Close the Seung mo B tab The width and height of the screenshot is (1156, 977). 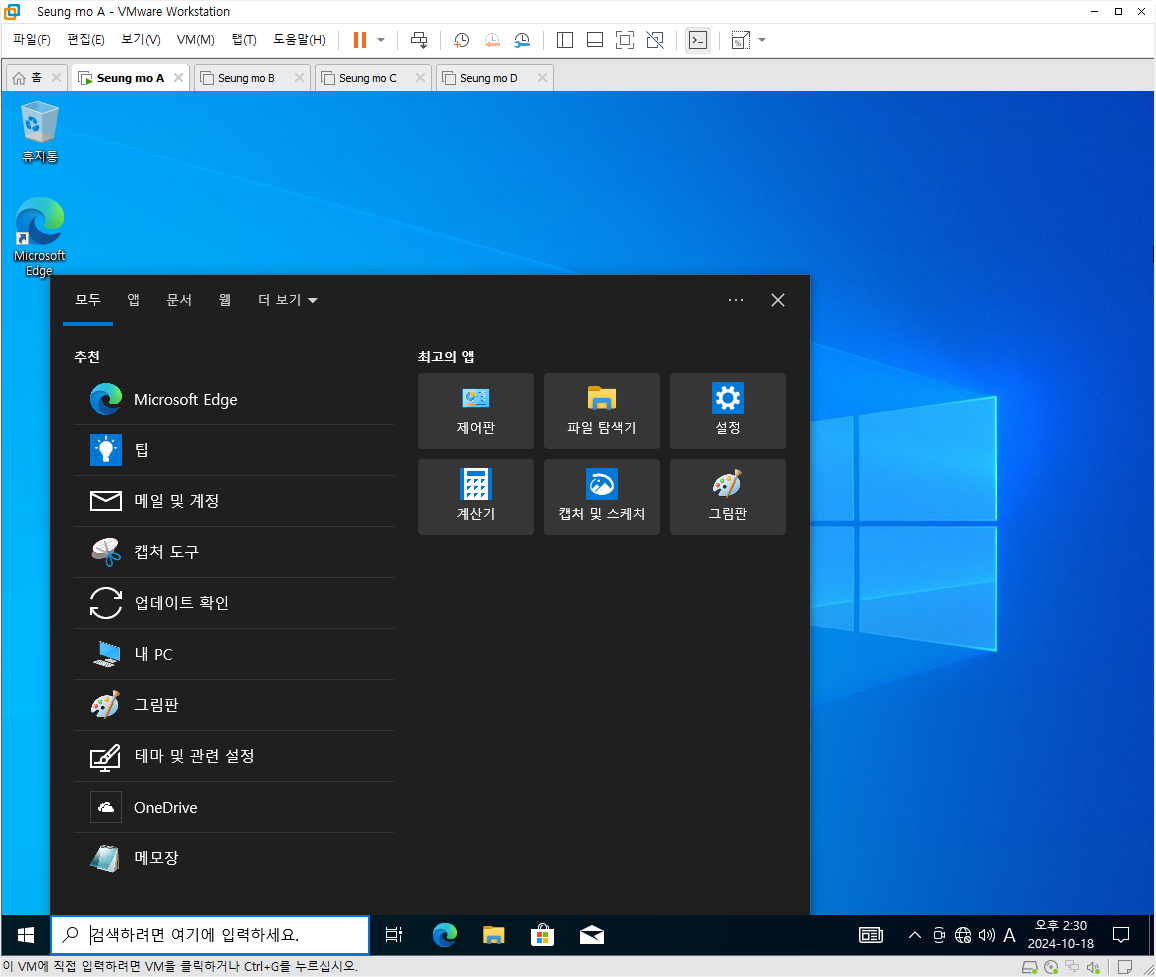click(x=299, y=77)
